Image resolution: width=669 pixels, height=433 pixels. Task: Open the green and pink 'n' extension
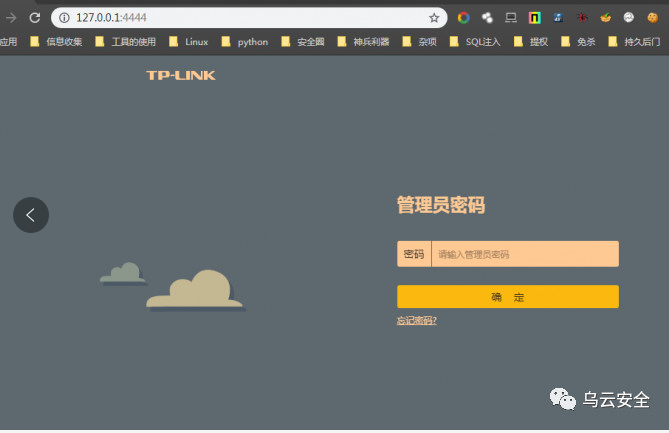point(535,17)
